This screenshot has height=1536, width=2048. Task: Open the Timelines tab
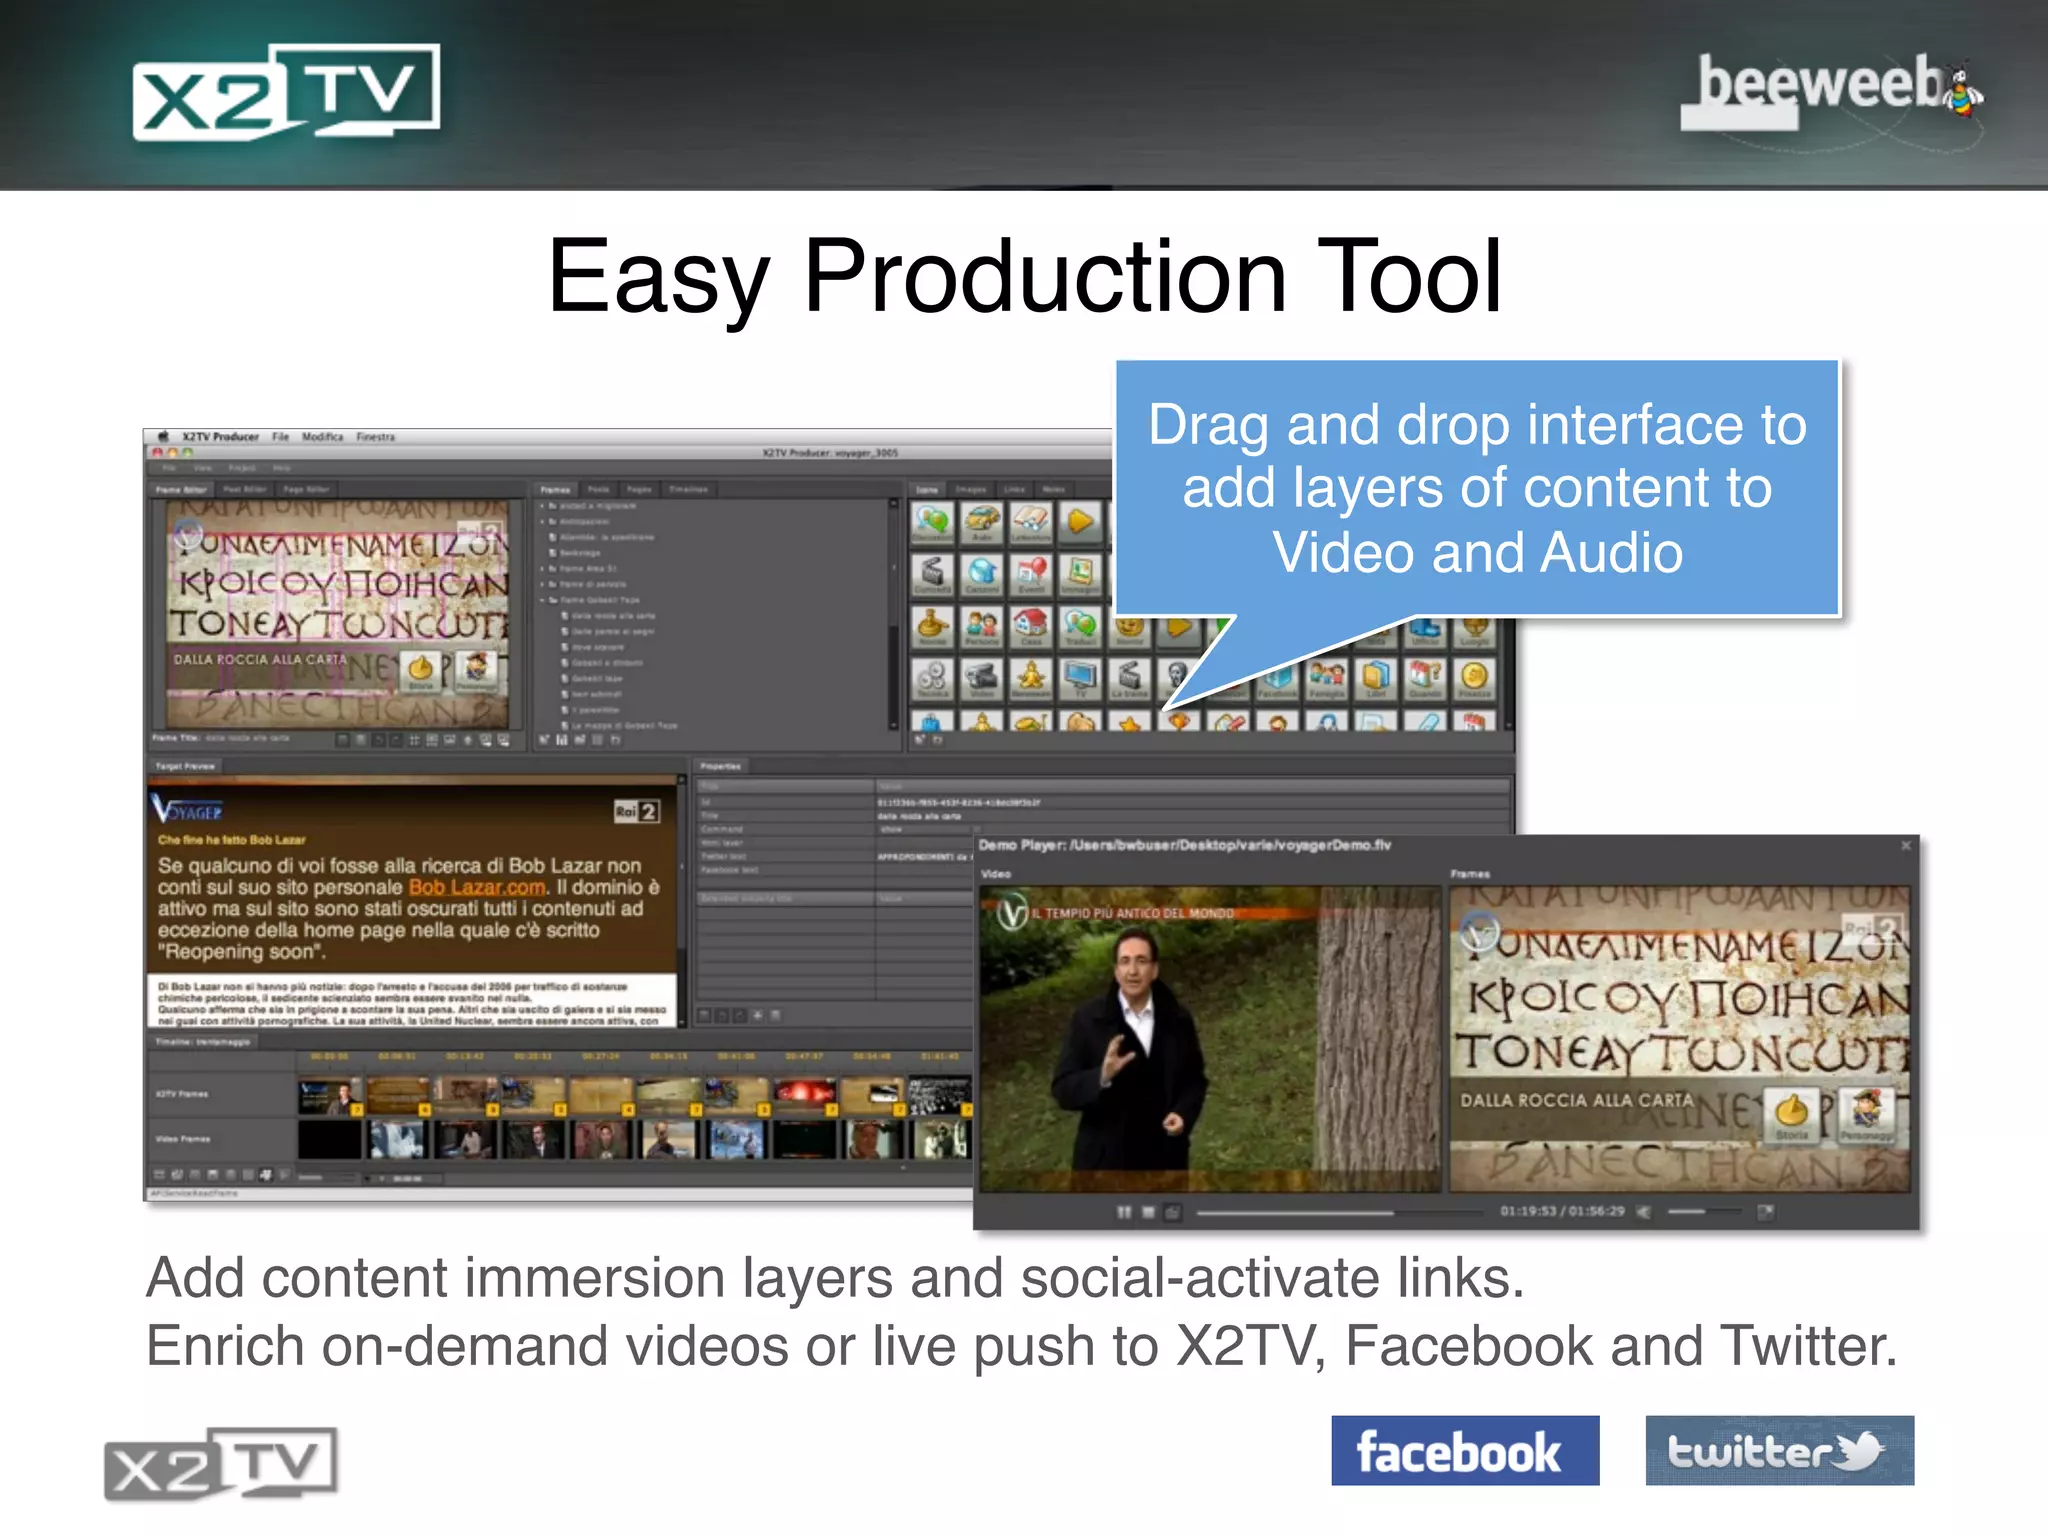(x=688, y=489)
